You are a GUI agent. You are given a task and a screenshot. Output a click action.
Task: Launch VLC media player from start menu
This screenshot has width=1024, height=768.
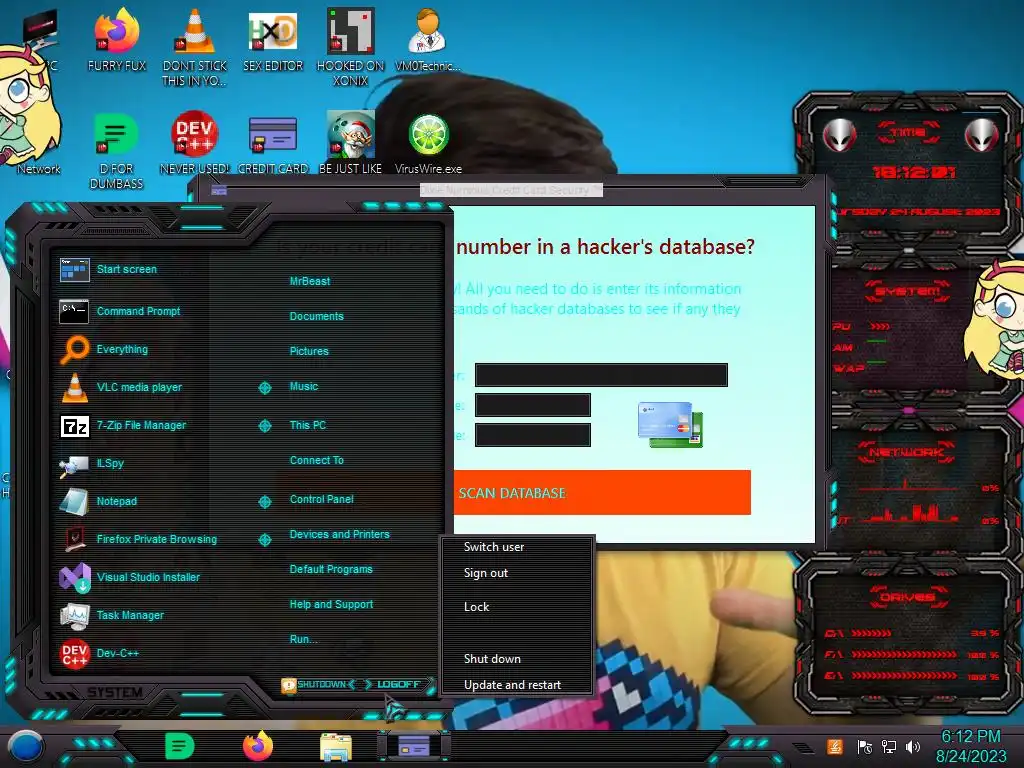(121, 387)
